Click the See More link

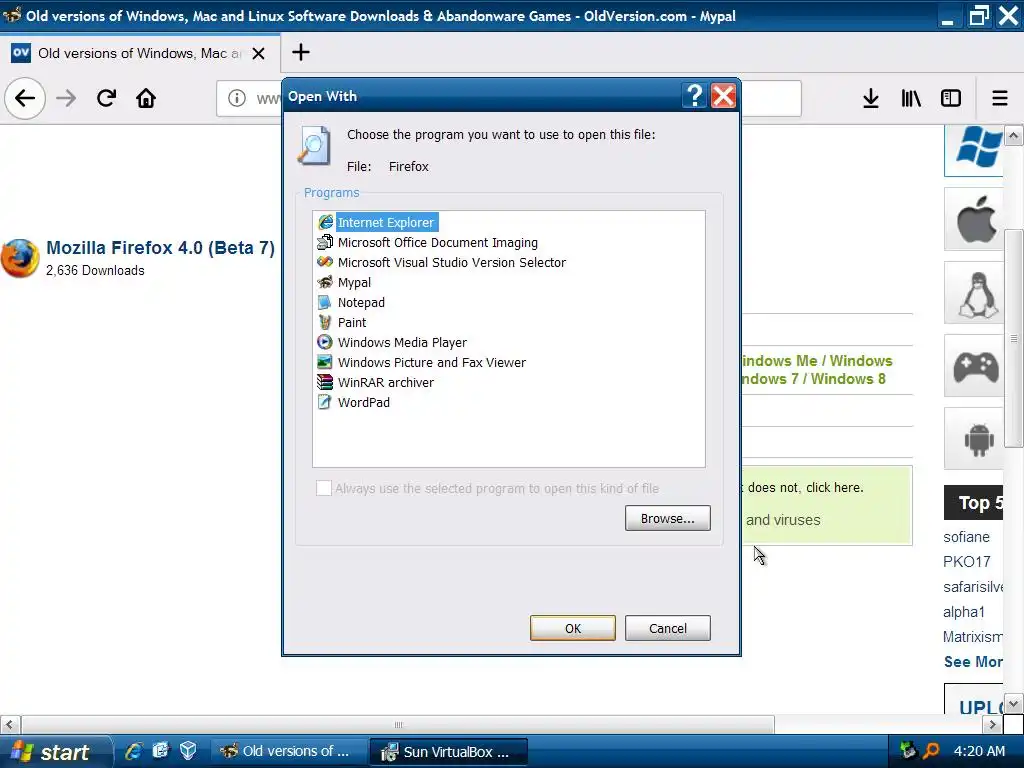point(972,662)
